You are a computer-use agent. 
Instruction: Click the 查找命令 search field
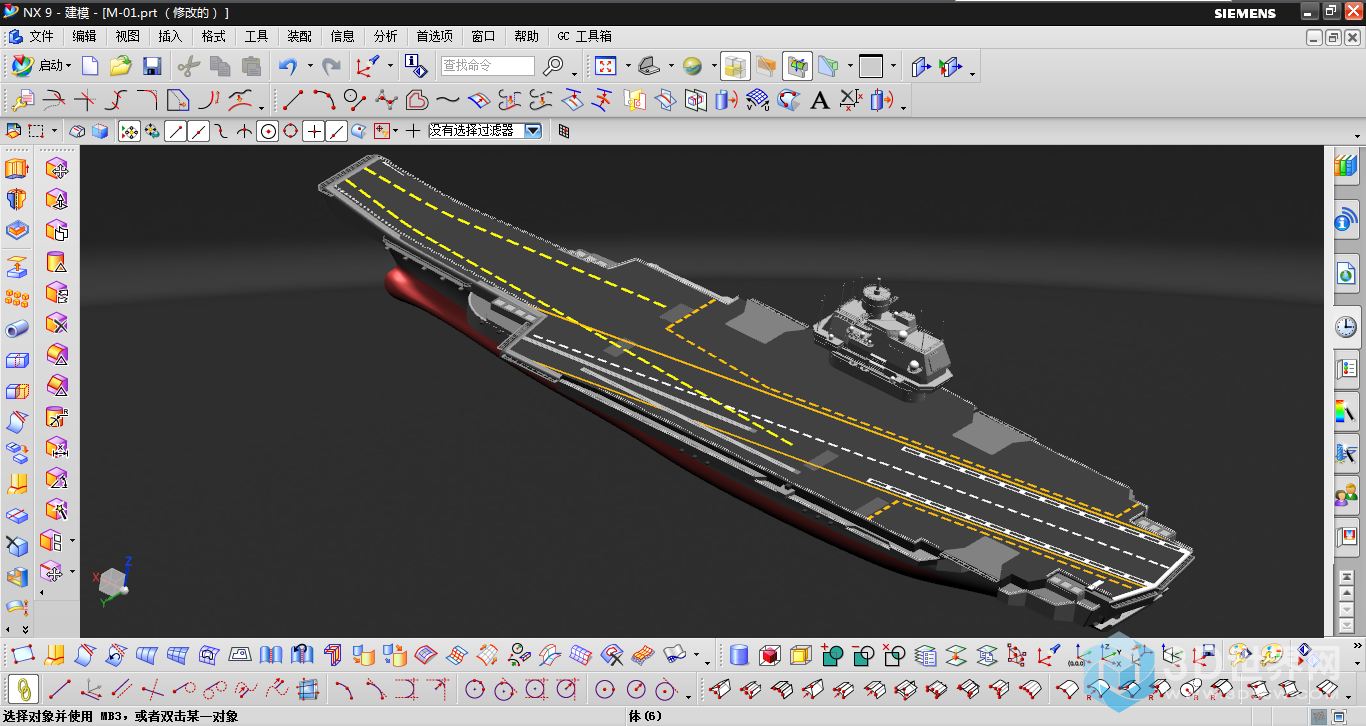click(488, 66)
